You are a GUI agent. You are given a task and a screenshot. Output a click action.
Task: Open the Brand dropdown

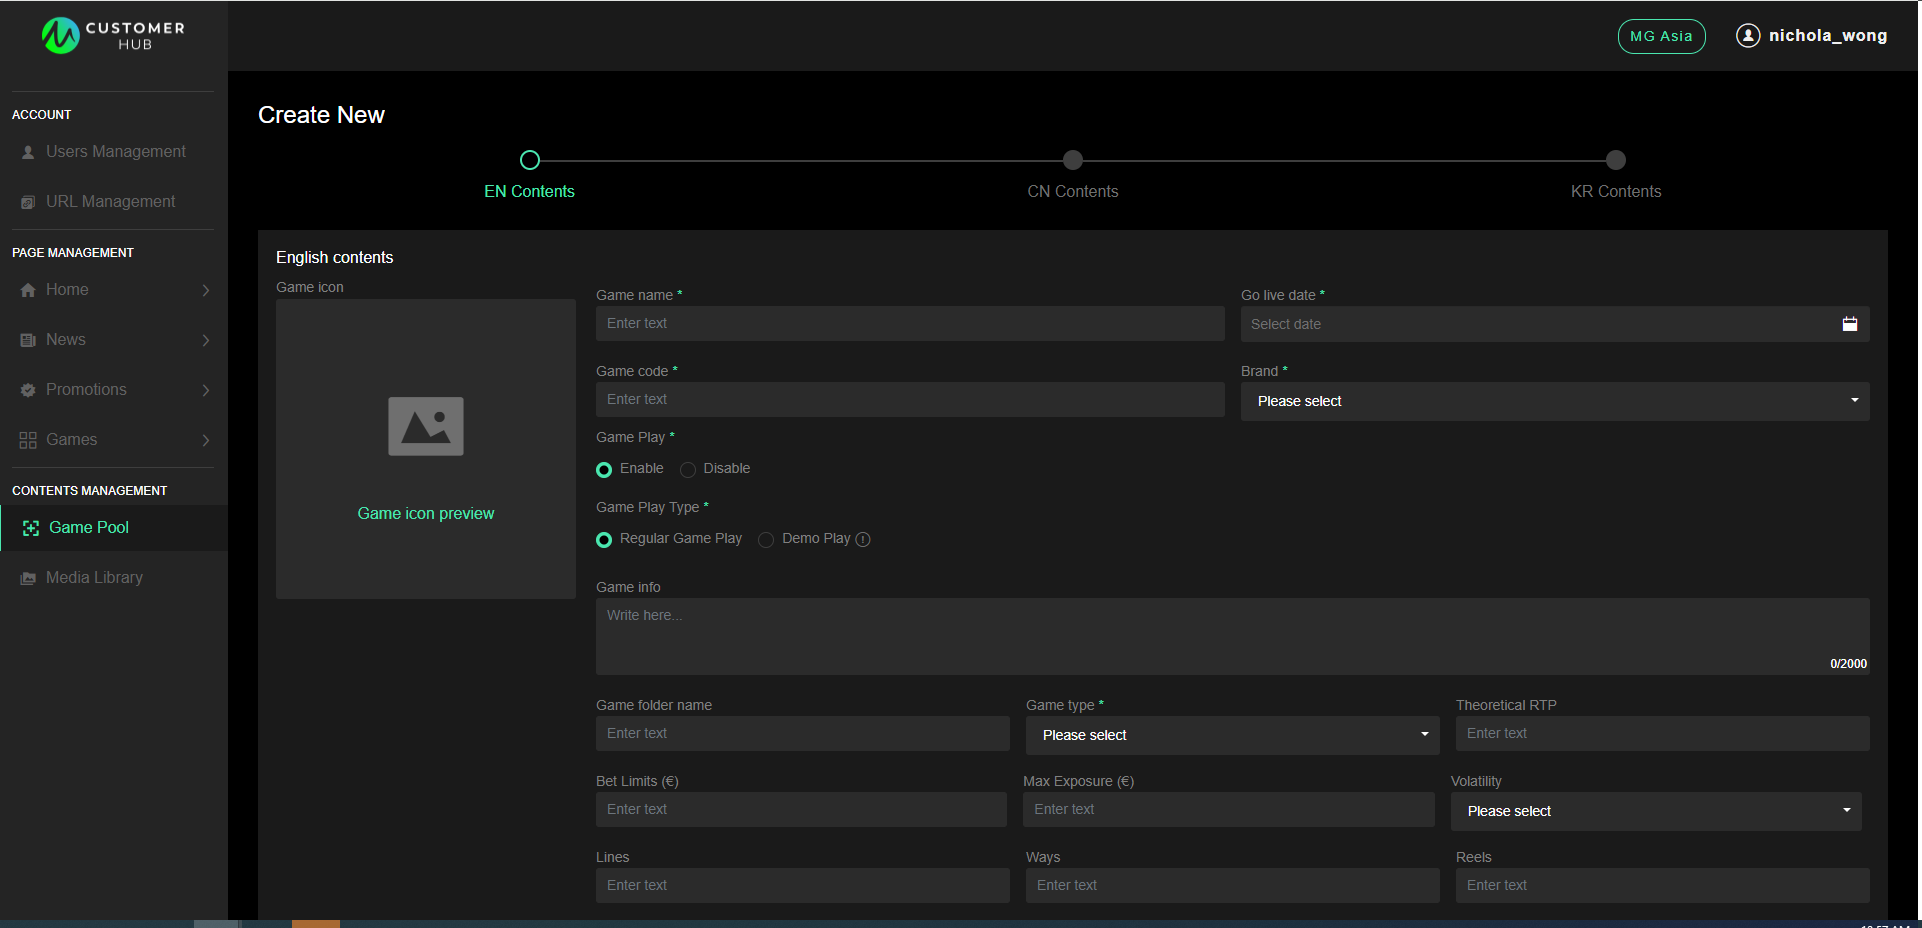coord(1554,401)
